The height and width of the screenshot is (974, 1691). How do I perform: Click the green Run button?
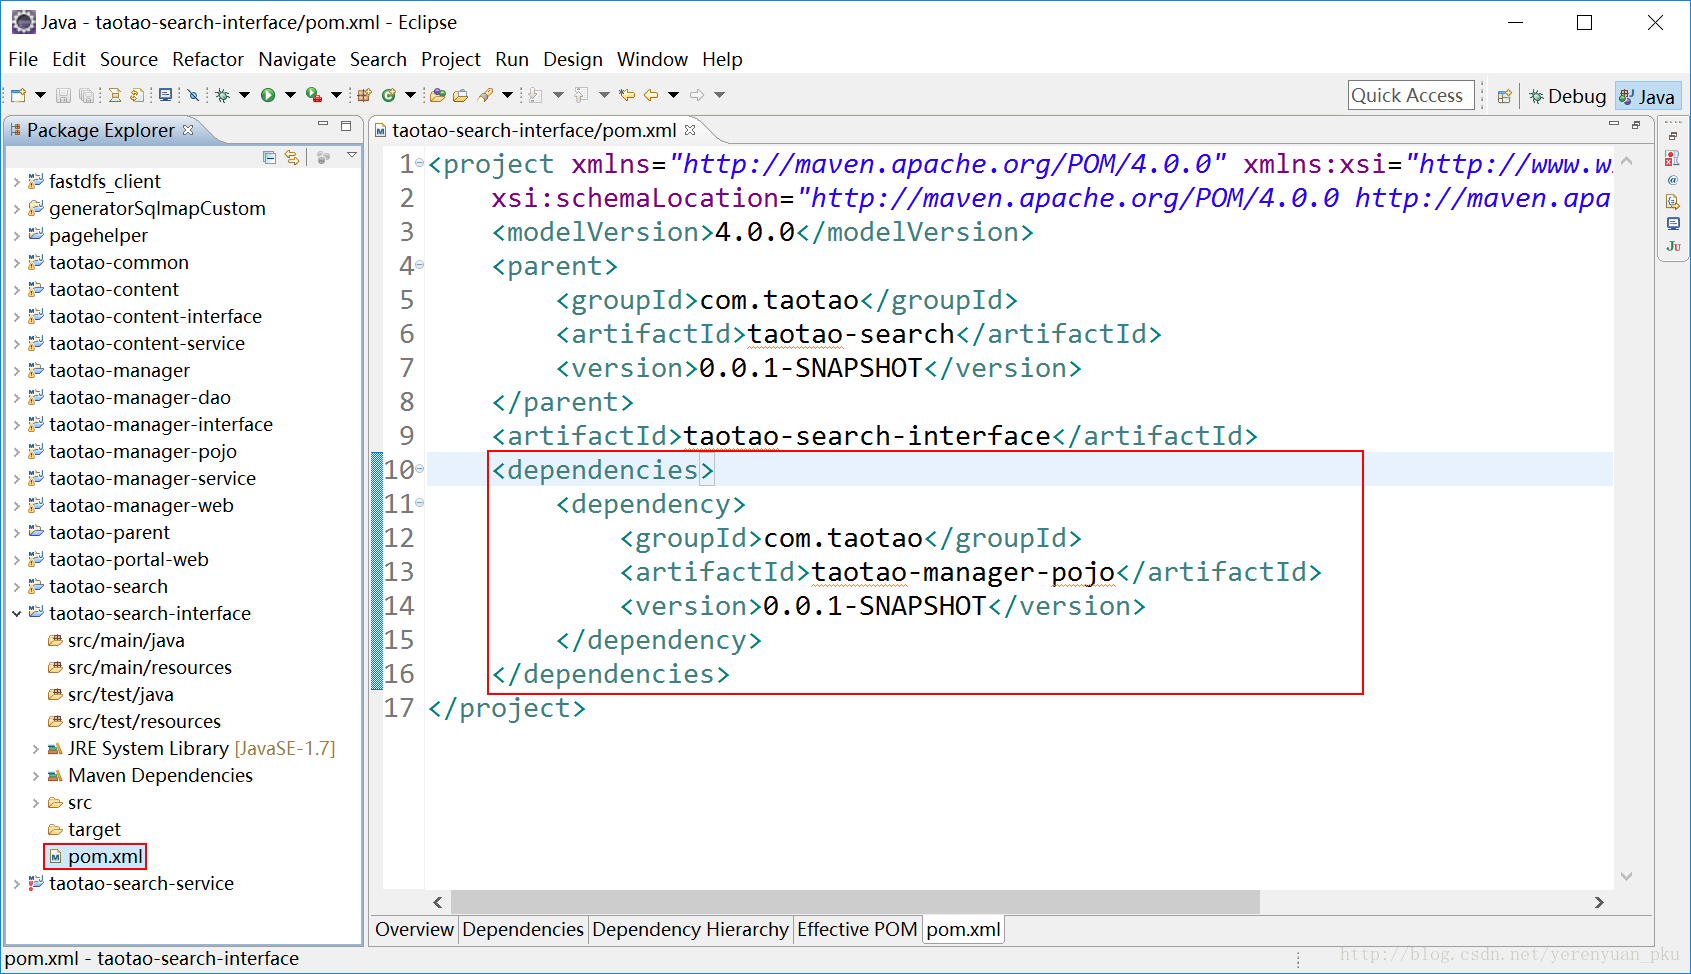pyautogui.click(x=268, y=95)
